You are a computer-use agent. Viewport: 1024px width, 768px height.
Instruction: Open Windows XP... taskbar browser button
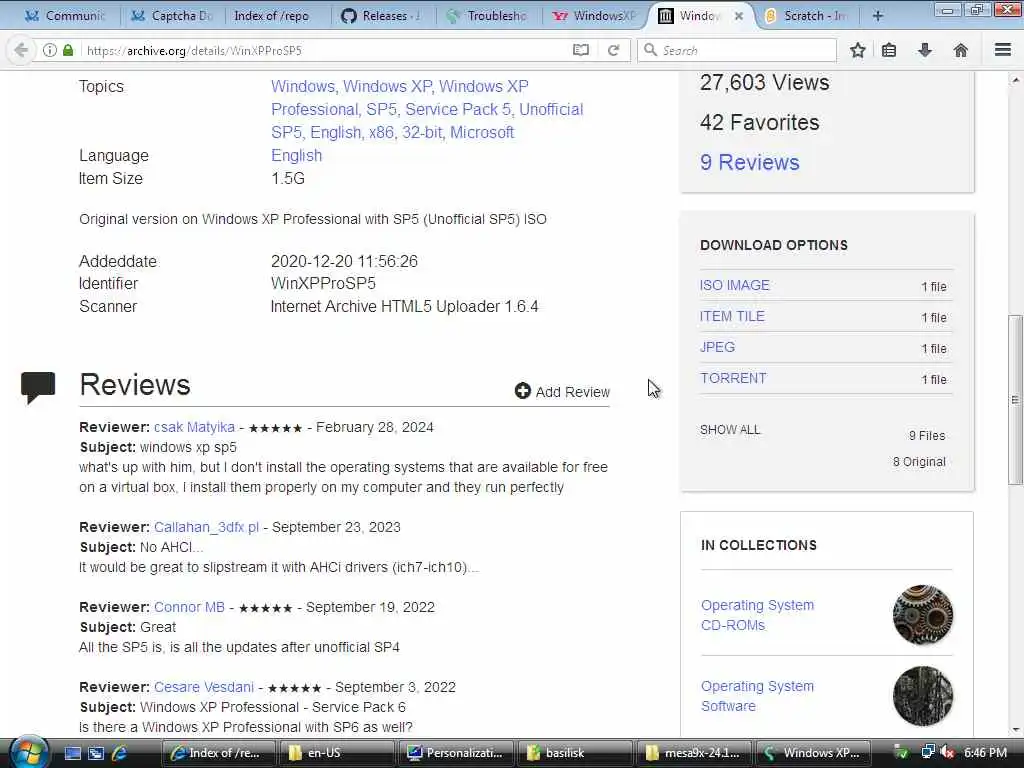coord(813,753)
